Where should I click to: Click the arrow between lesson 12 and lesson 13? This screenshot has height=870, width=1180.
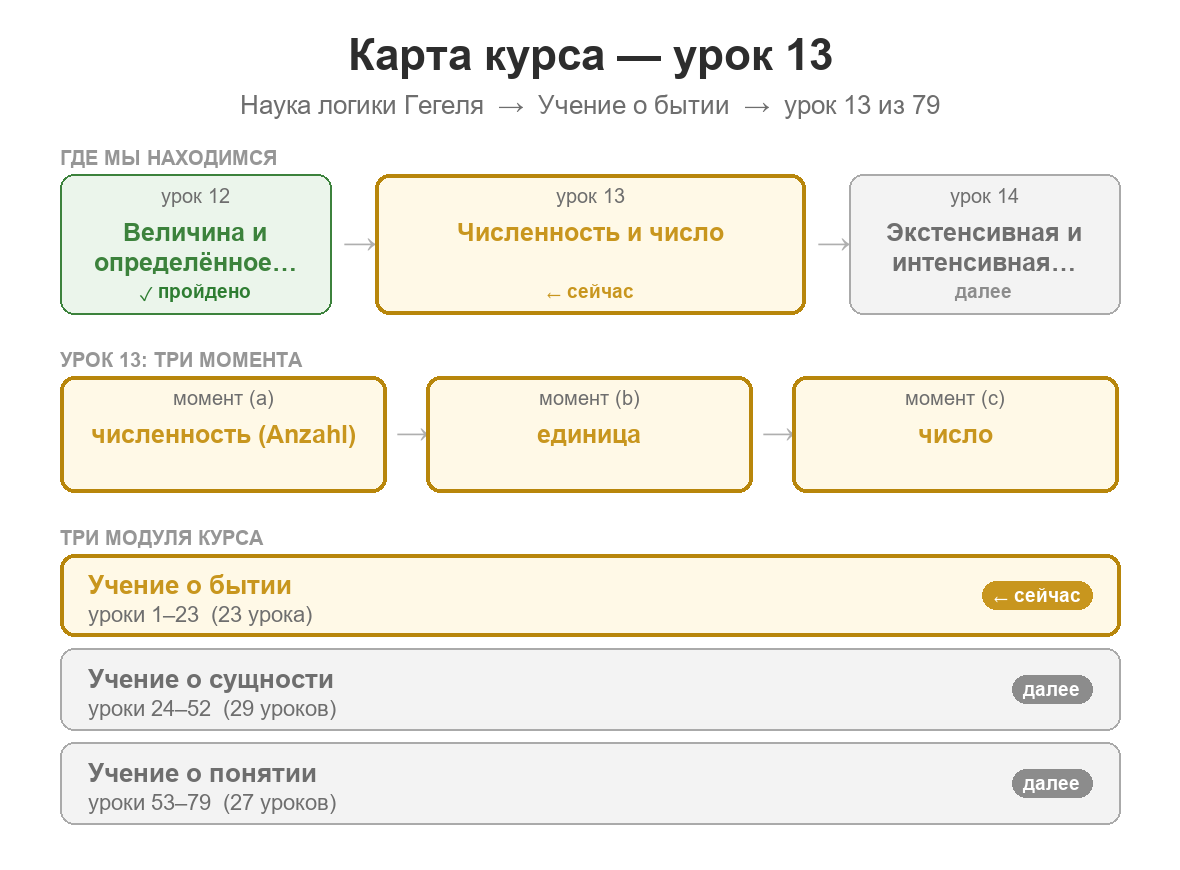(x=360, y=244)
